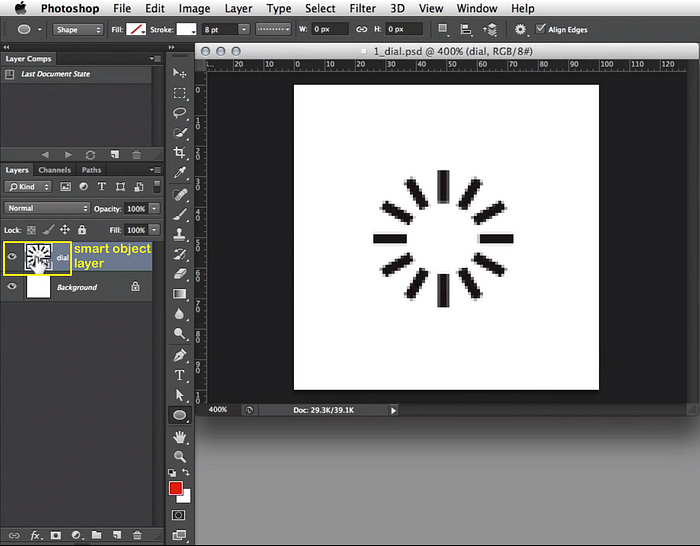Open the tool preset picker arrow

[39, 29]
